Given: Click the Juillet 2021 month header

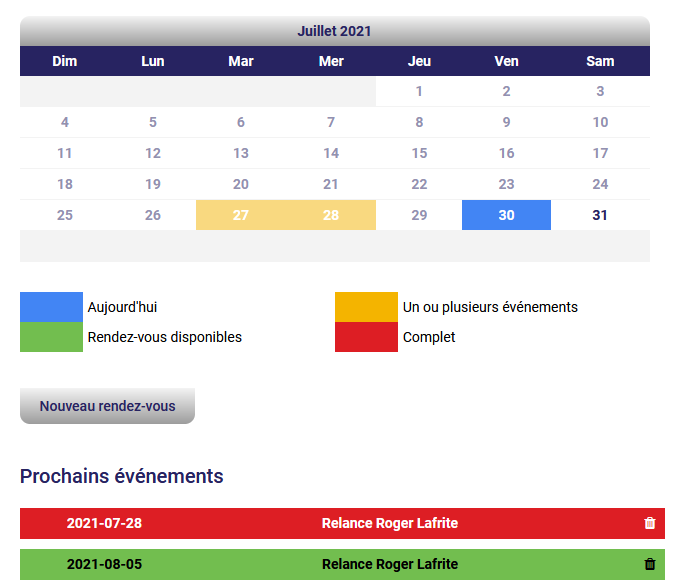Looking at the screenshot, I should click(334, 31).
